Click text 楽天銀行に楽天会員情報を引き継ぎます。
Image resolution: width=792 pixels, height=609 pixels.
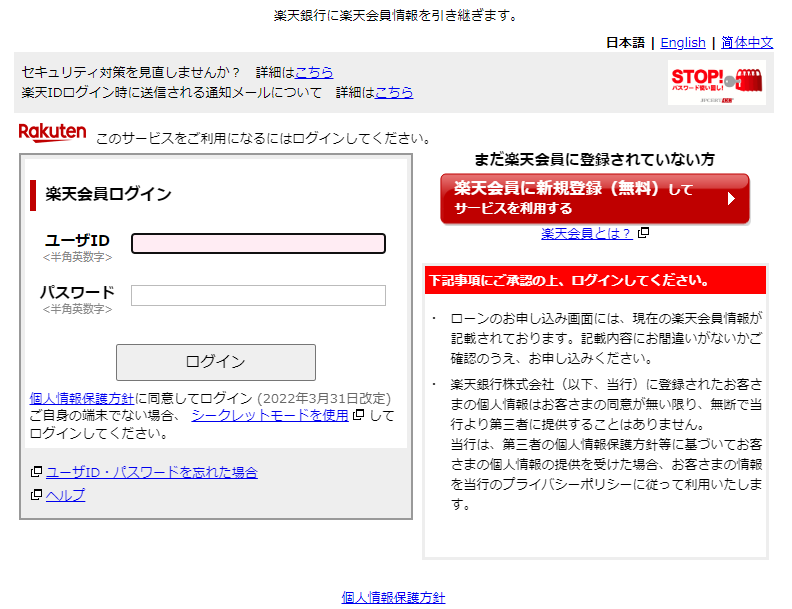396,16
